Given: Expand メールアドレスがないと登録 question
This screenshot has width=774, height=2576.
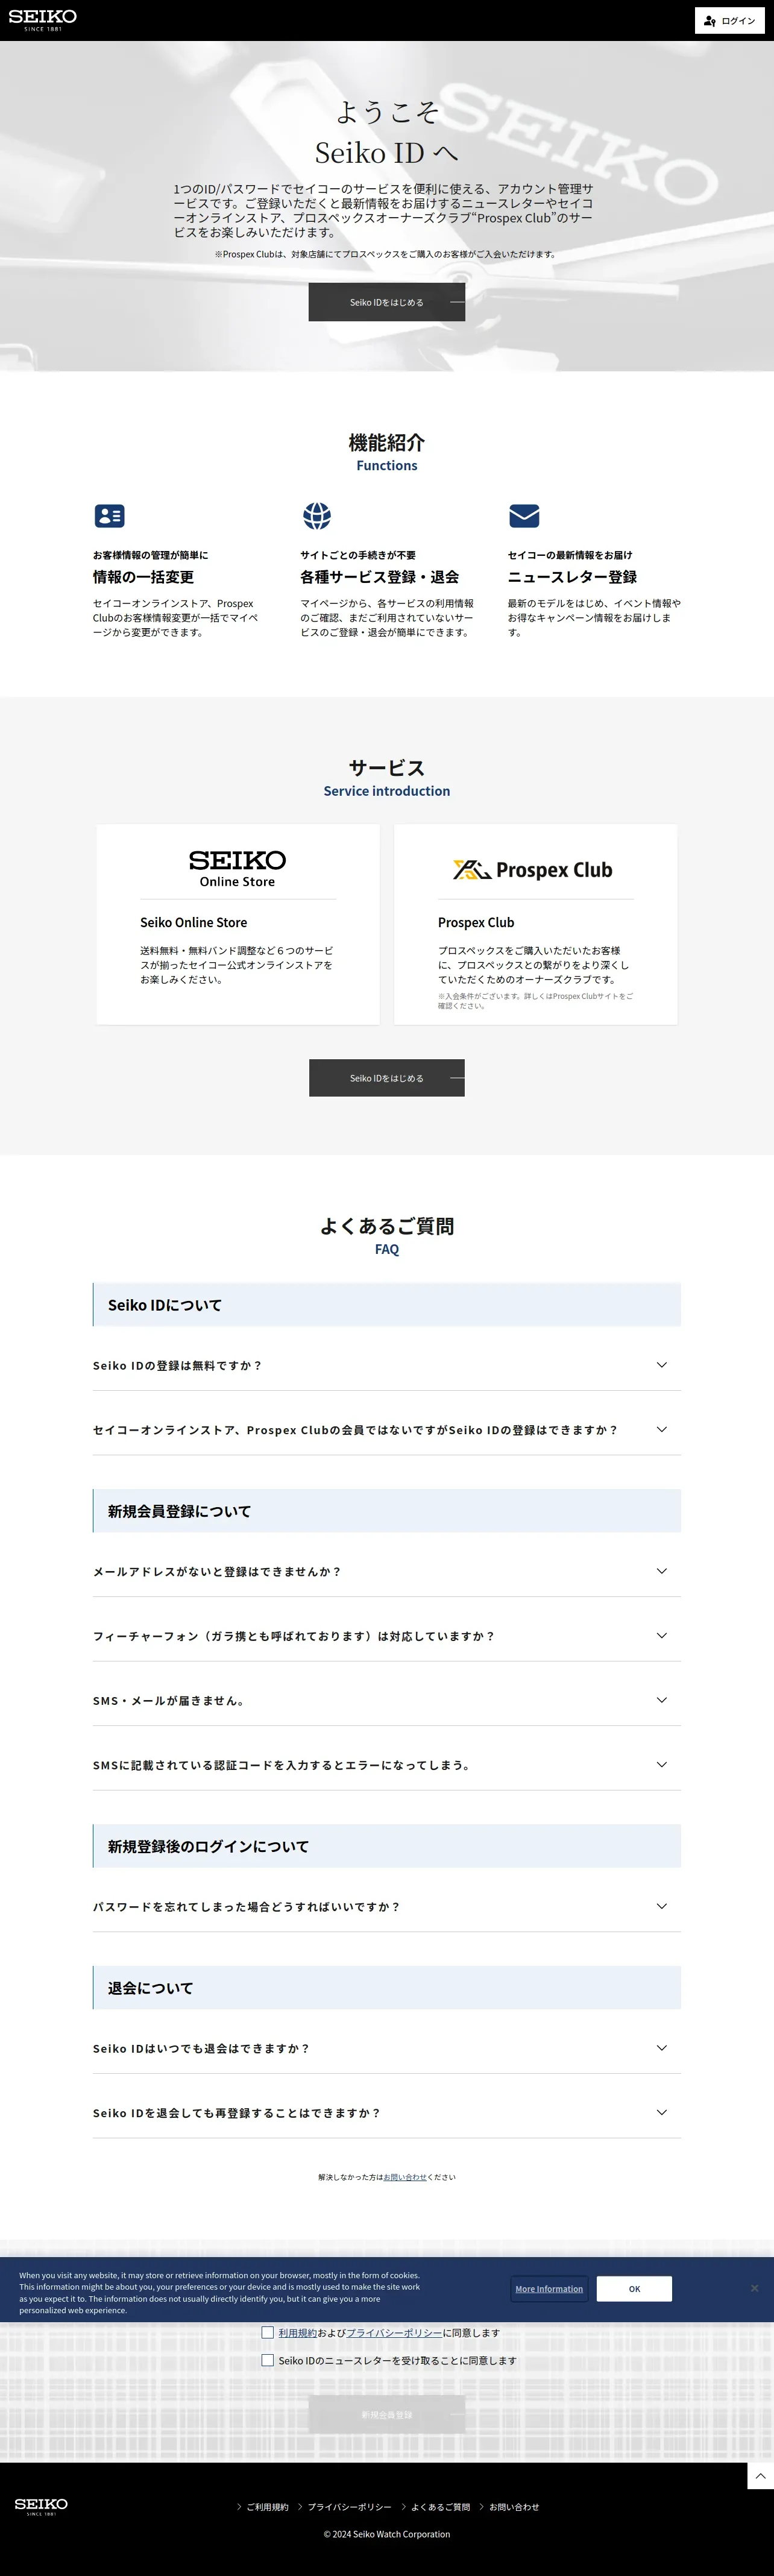Looking at the screenshot, I should [387, 1571].
